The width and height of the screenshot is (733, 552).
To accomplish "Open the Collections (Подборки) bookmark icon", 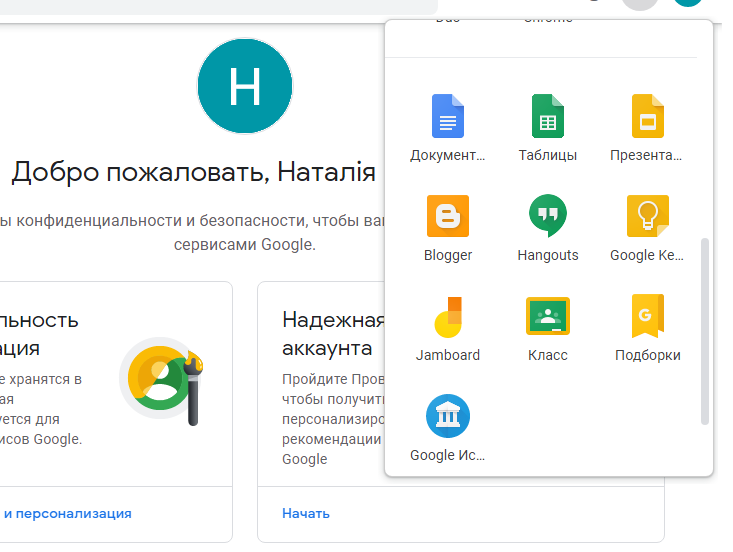I will point(647,316).
